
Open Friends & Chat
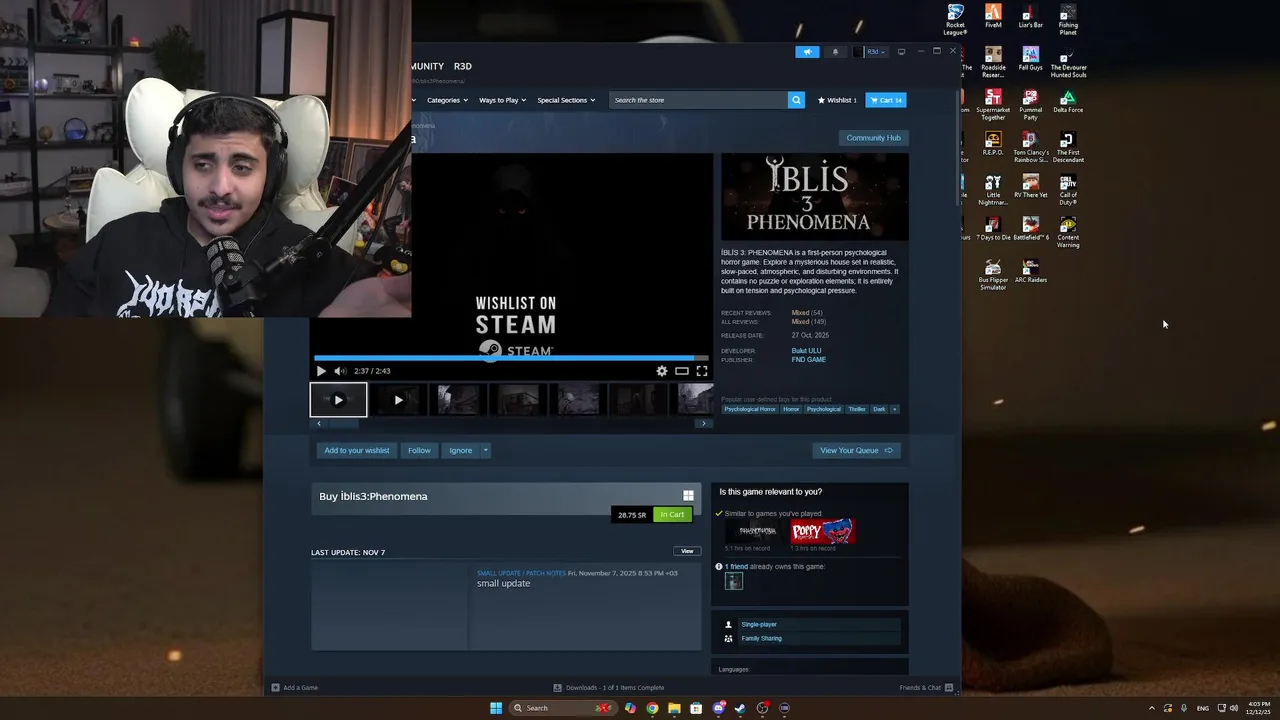(x=926, y=688)
